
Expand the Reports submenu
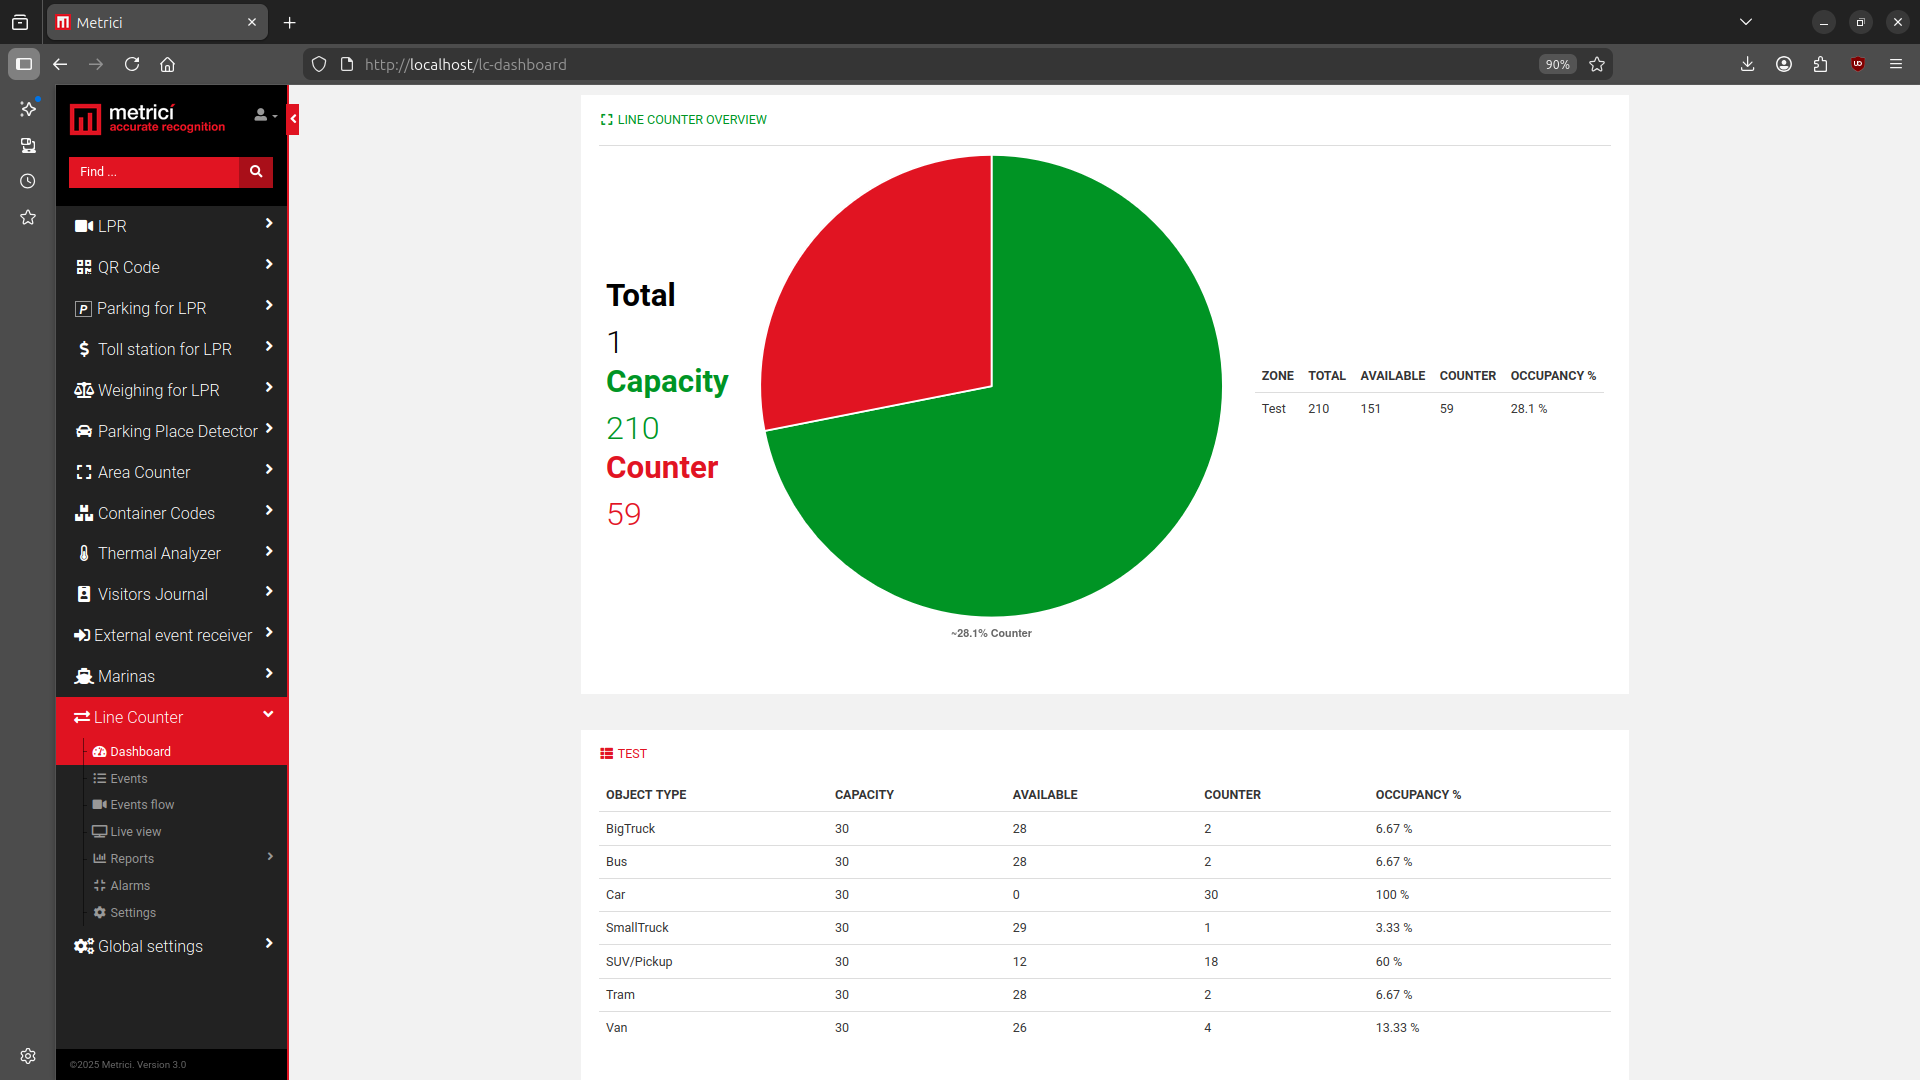tap(184, 859)
